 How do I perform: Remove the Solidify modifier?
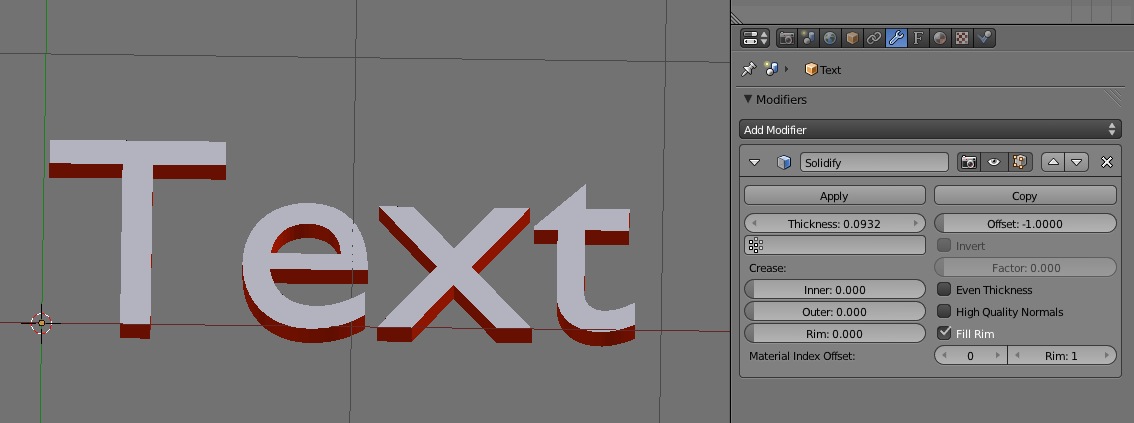(x=1107, y=163)
